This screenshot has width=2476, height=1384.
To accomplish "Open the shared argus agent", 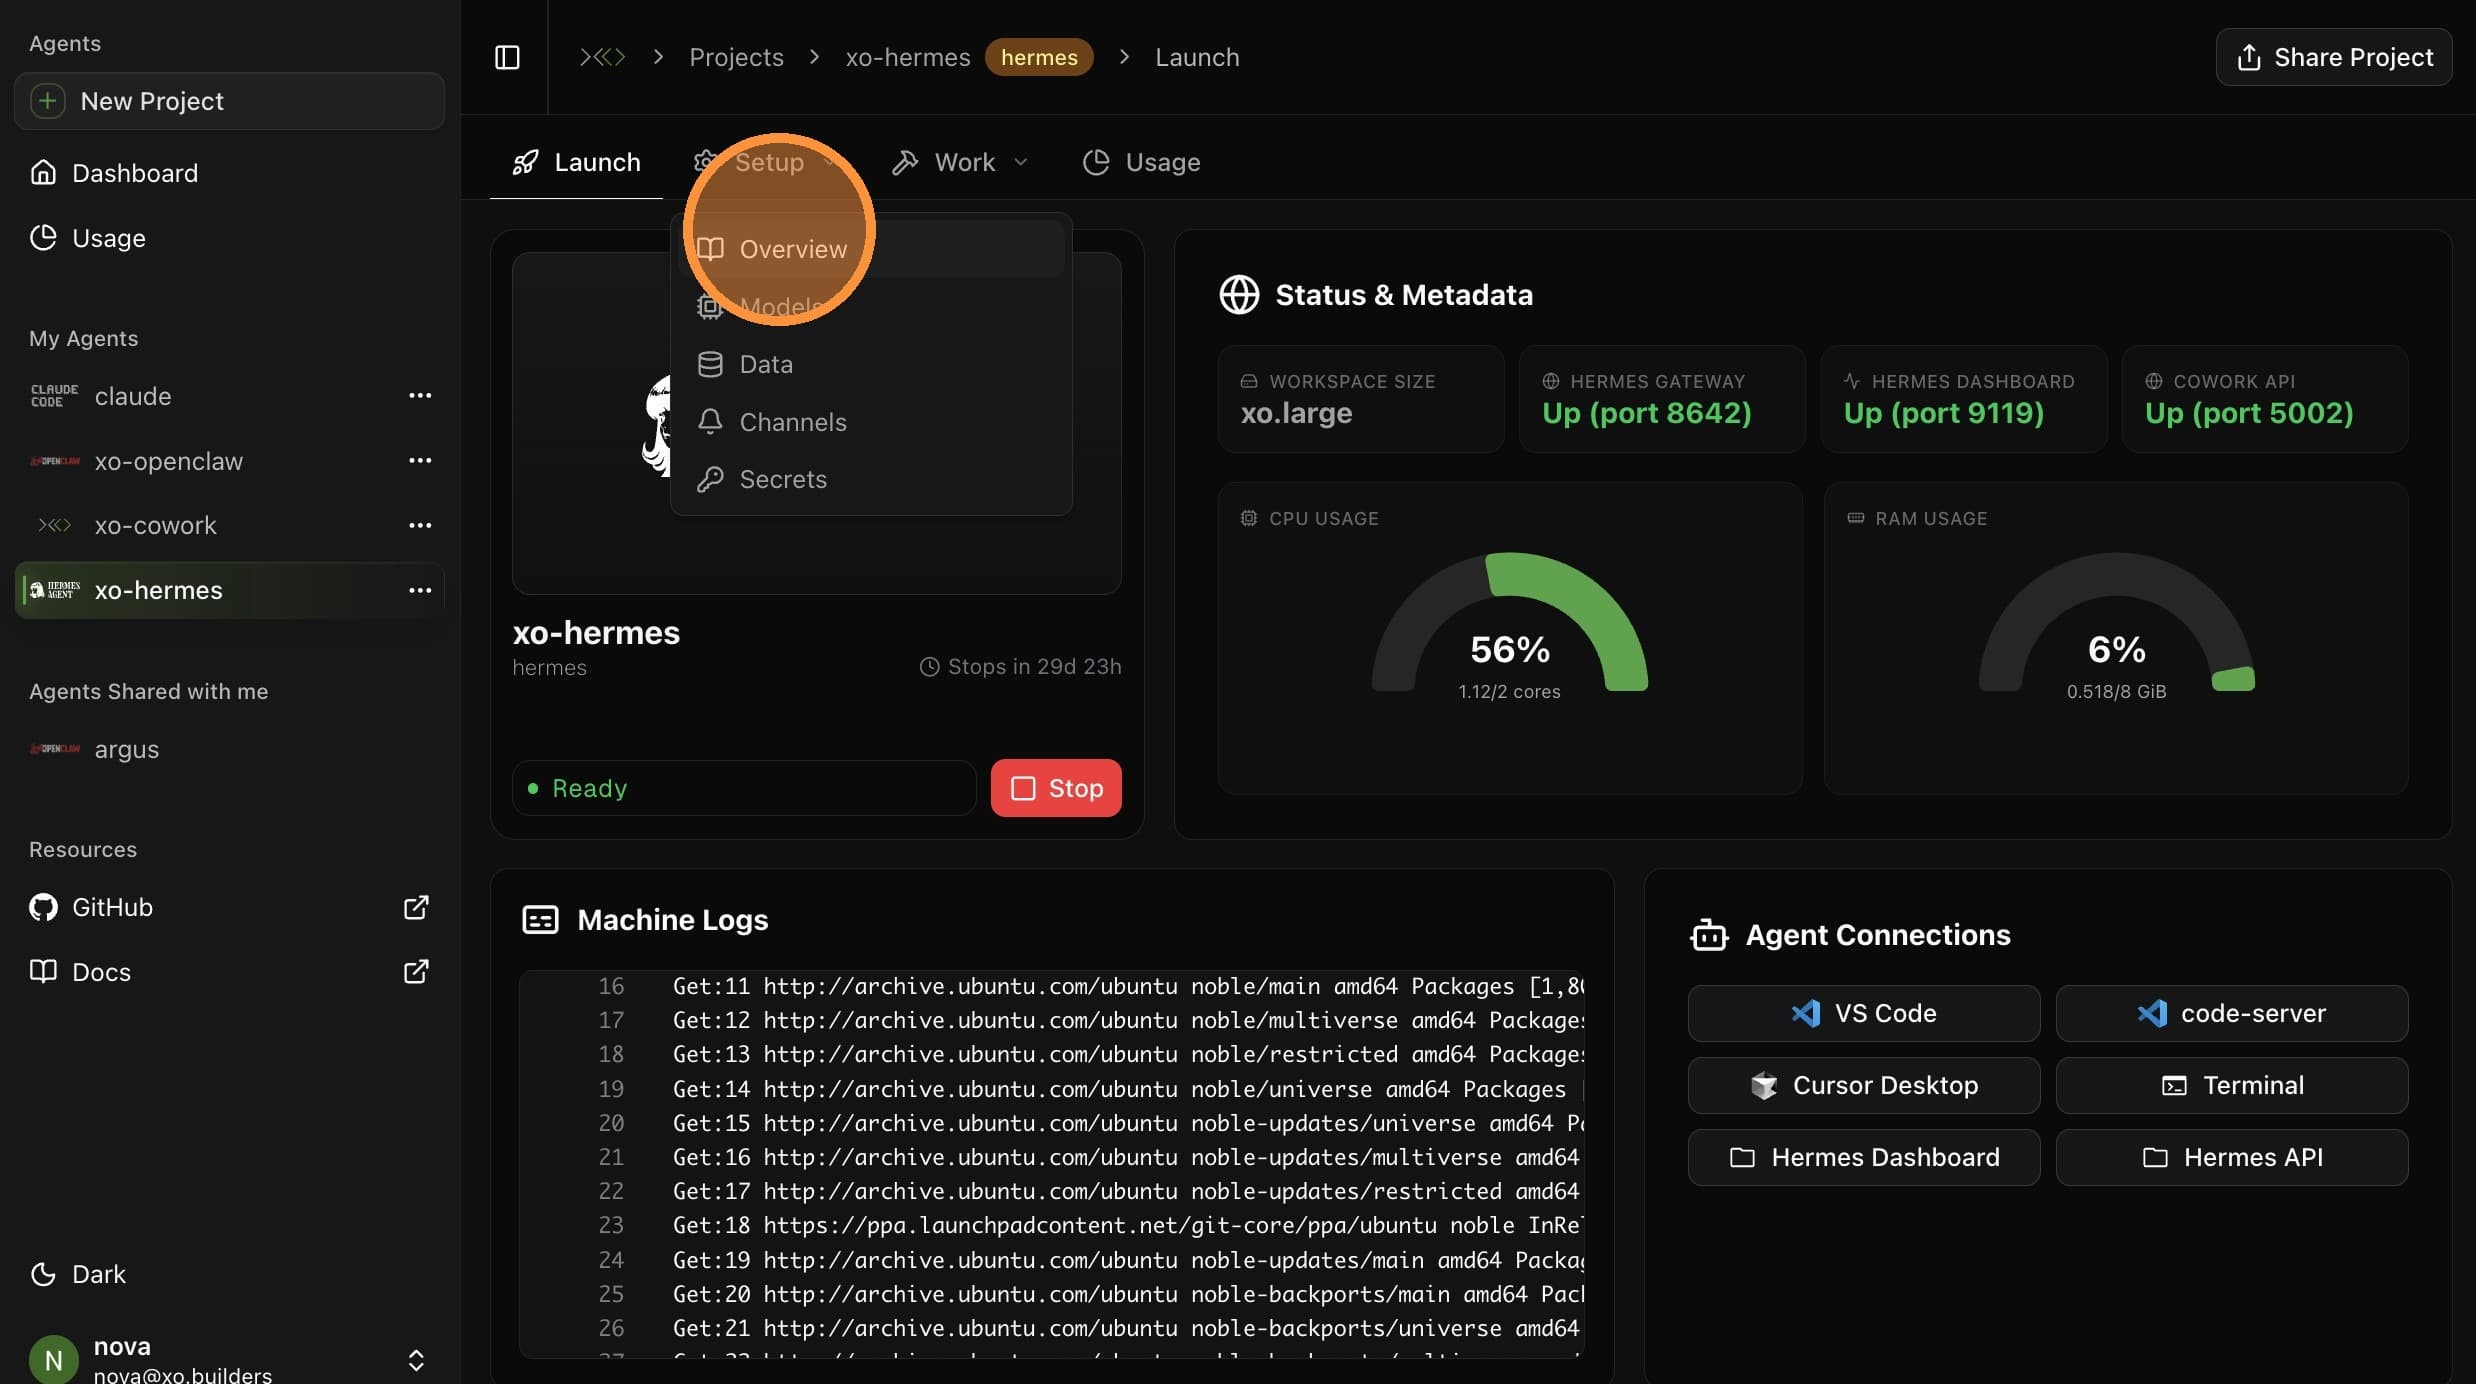I will (x=229, y=749).
